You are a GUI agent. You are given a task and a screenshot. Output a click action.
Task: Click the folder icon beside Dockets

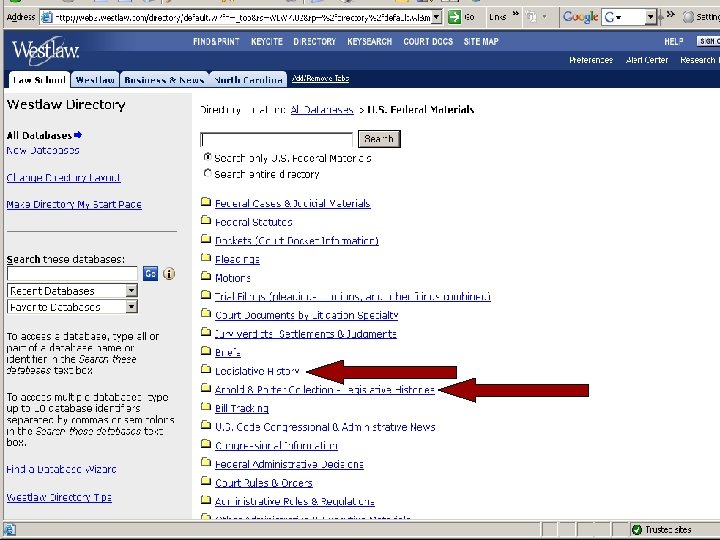[206, 239]
